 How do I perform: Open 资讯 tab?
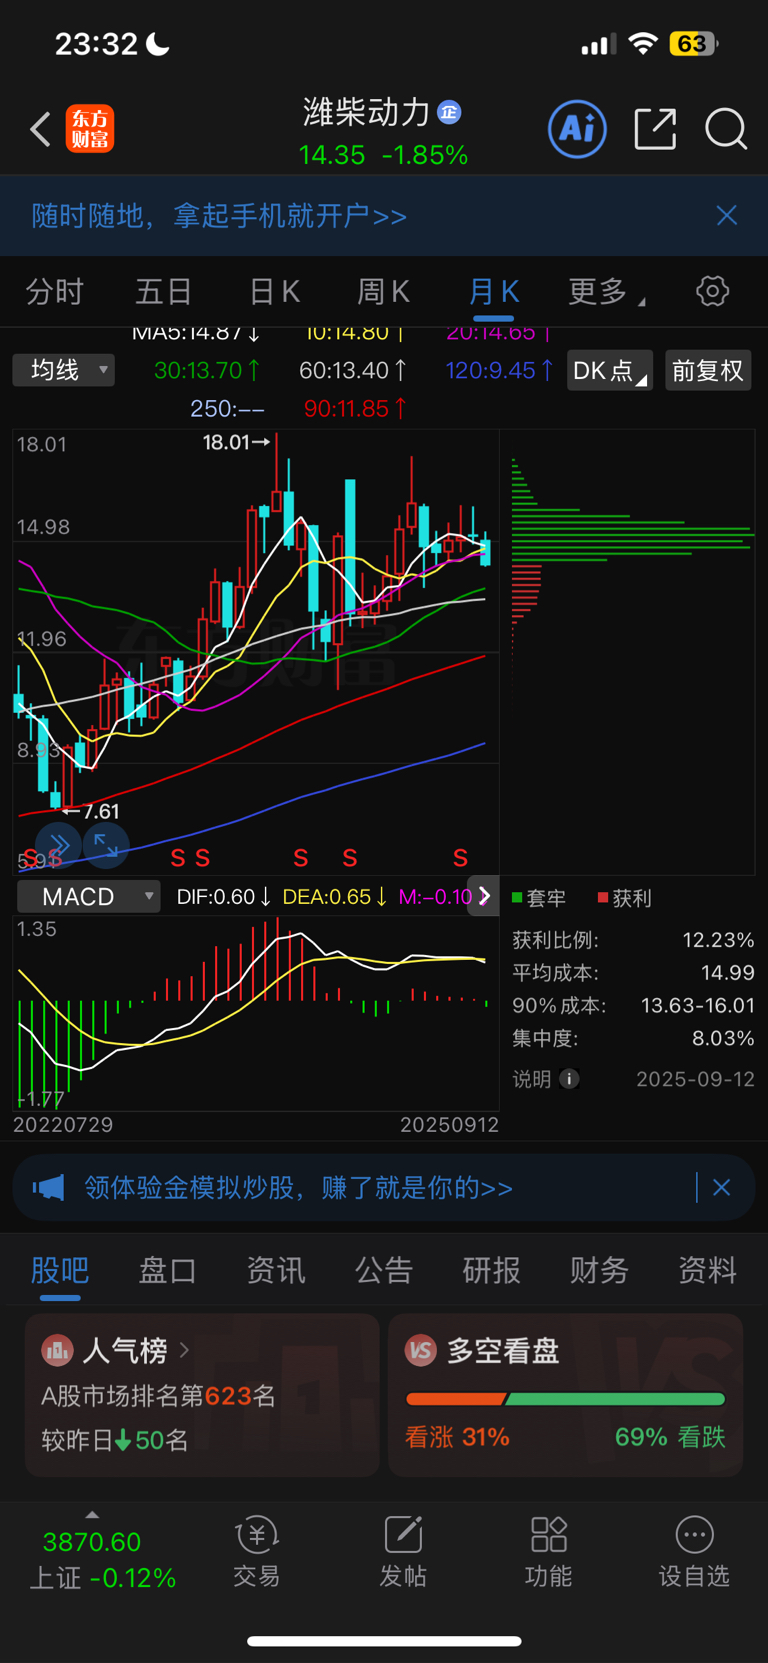point(276,1270)
